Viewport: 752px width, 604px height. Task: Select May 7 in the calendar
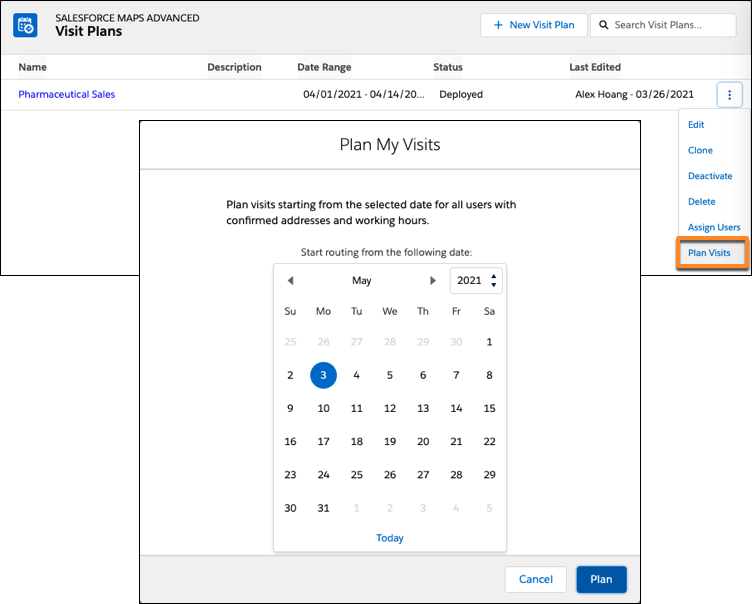click(x=456, y=375)
